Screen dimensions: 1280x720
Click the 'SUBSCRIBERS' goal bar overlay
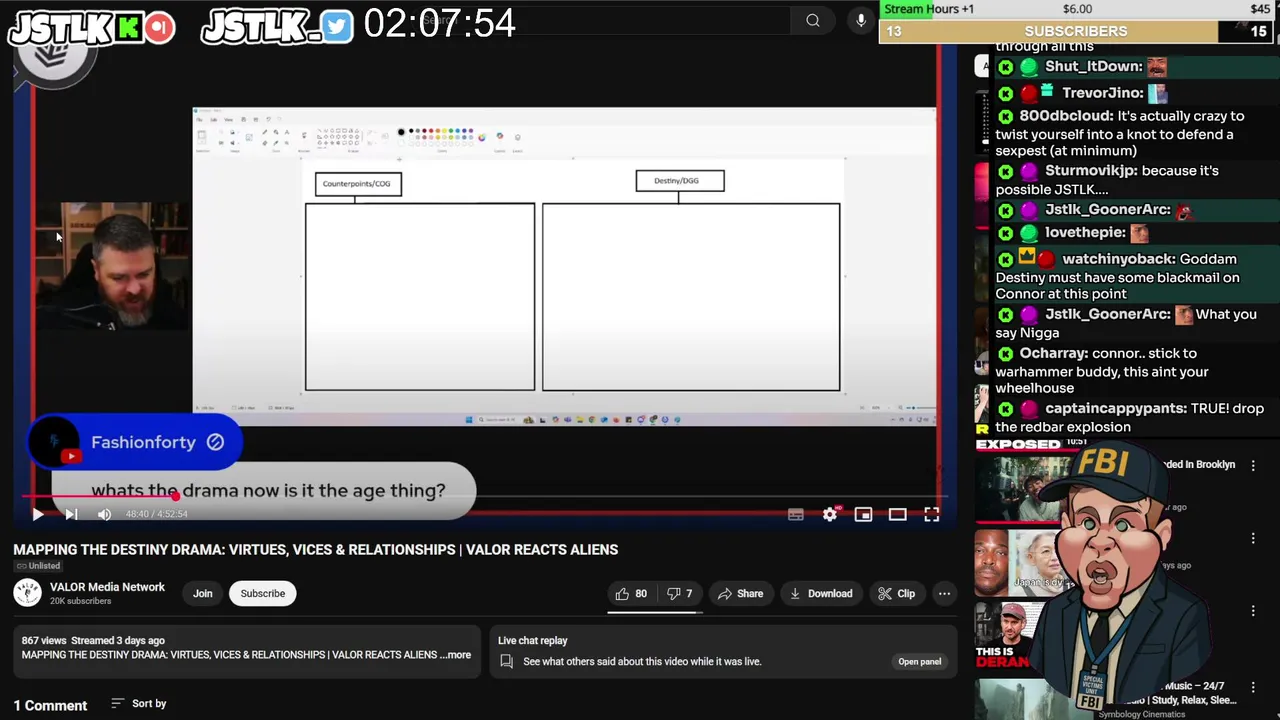(1076, 31)
